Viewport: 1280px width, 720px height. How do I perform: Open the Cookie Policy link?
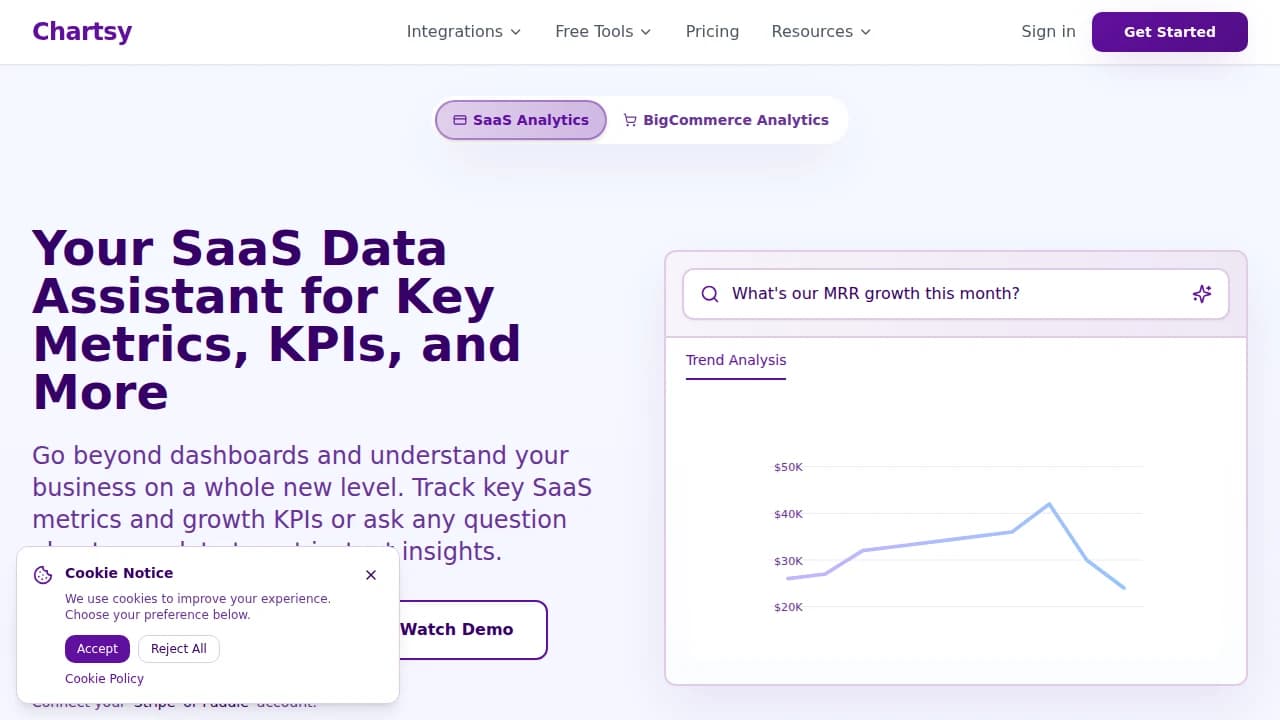click(x=104, y=678)
